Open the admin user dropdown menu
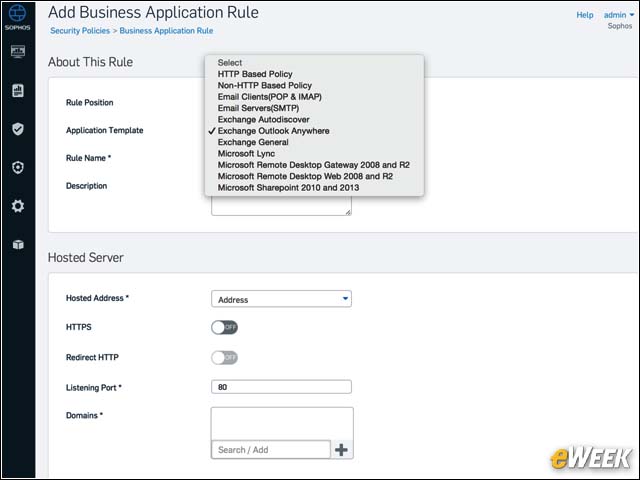Screen dimensions: 640x480 (619, 15)
